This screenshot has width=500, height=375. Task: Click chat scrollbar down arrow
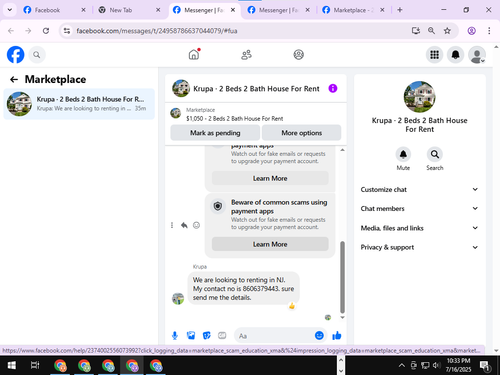tap(342, 317)
